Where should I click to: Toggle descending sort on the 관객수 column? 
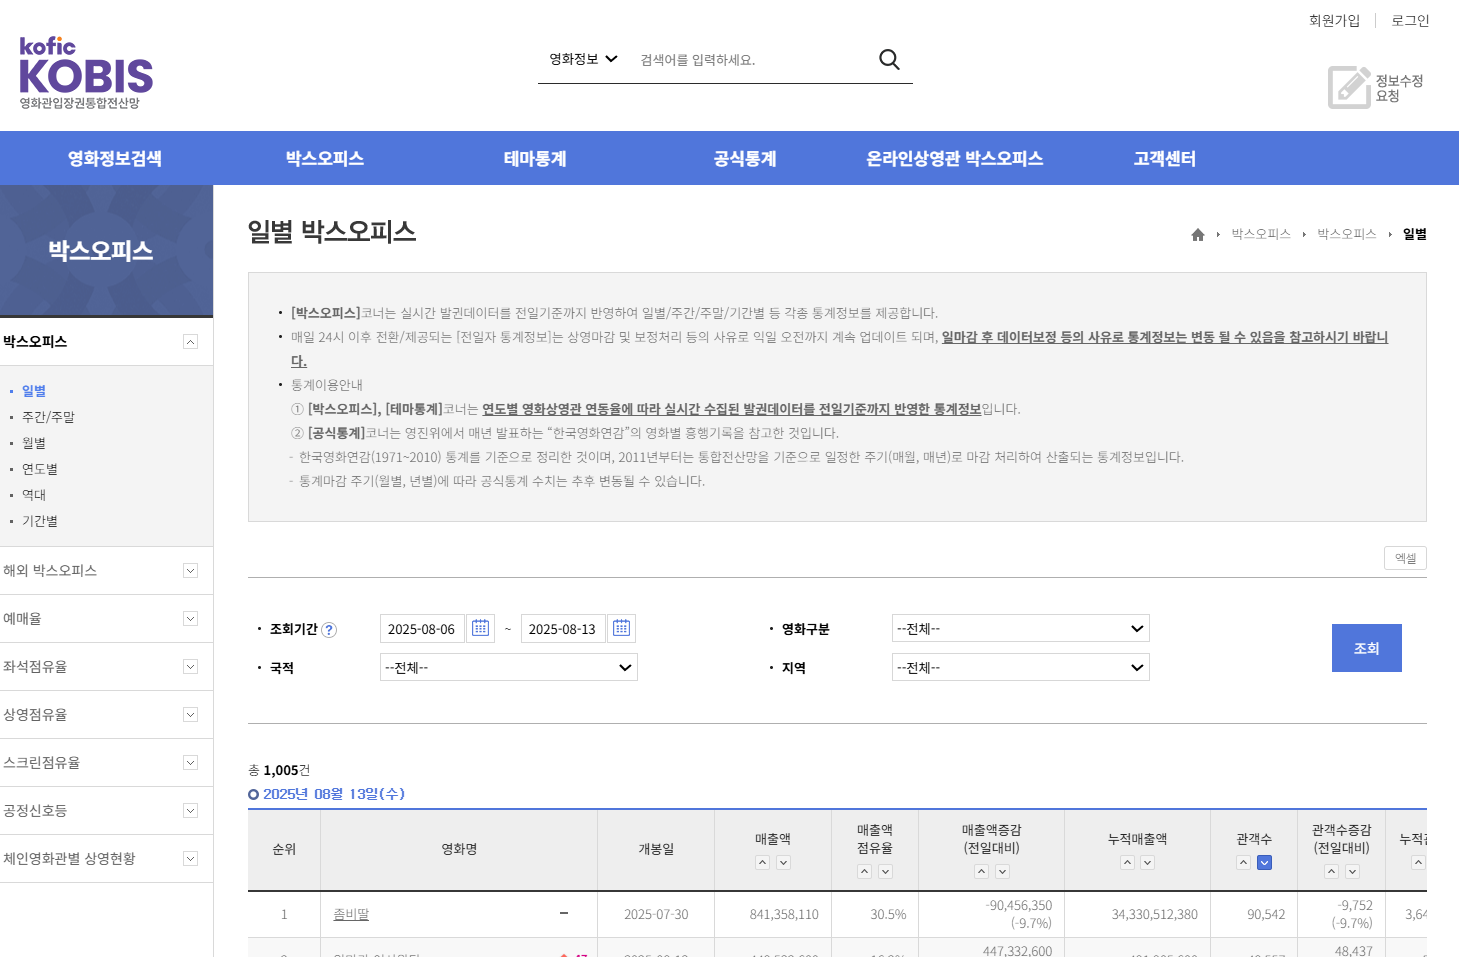(x=1264, y=862)
